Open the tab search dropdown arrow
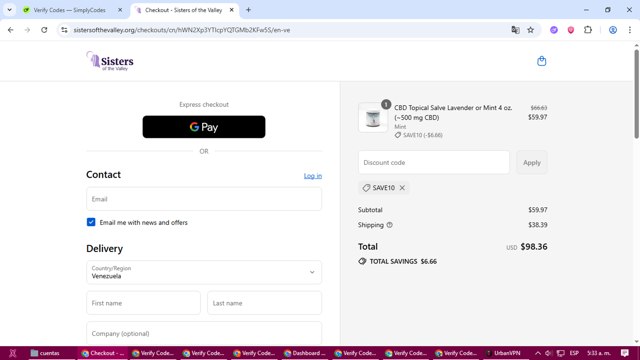 [x=9, y=10]
